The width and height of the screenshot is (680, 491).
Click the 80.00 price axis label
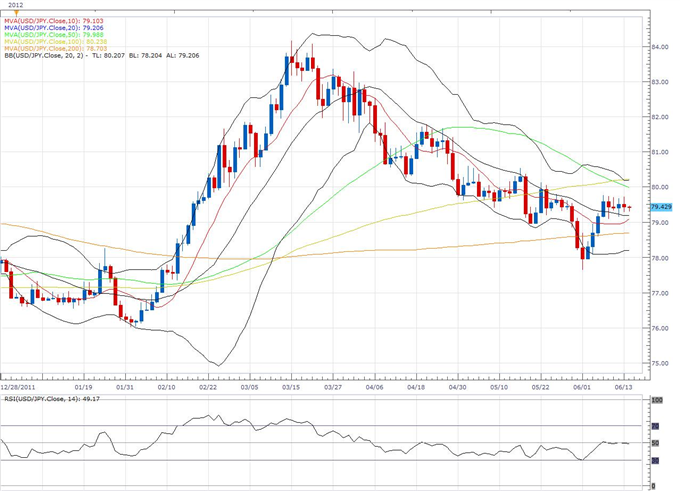[x=660, y=187]
